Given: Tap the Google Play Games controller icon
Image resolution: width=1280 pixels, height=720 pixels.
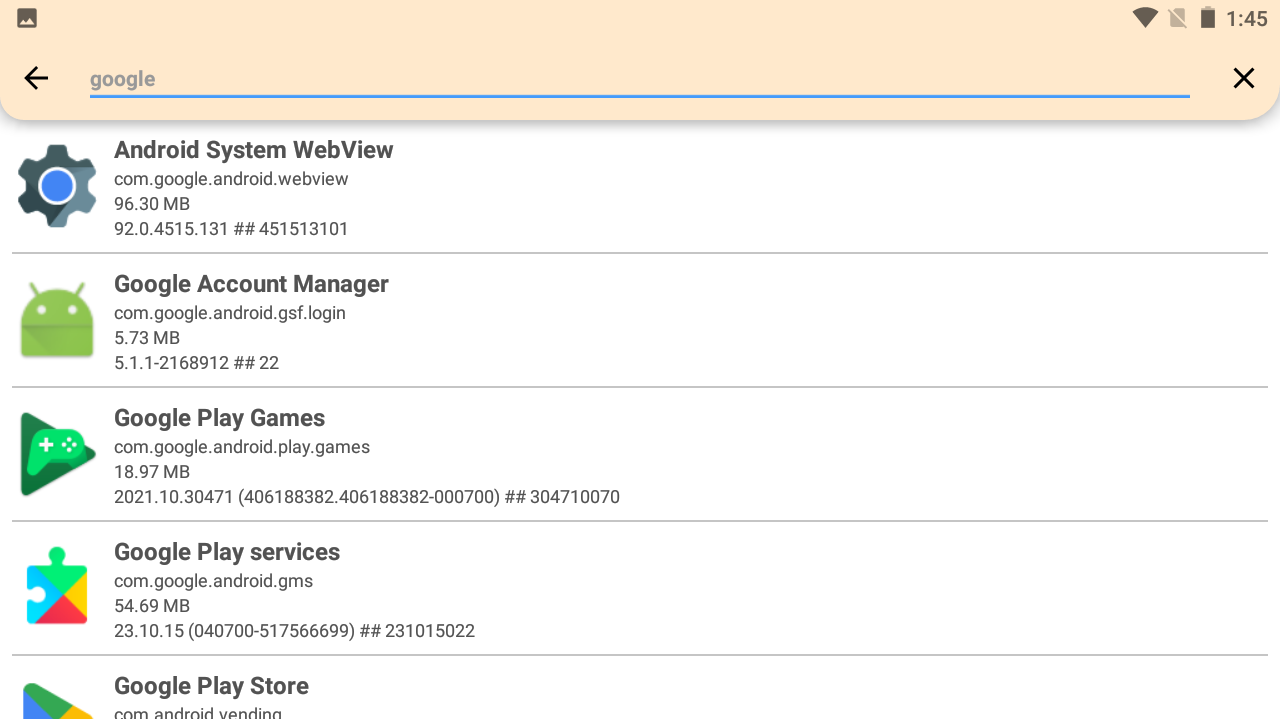Looking at the screenshot, I should pyautogui.click(x=57, y=454).
